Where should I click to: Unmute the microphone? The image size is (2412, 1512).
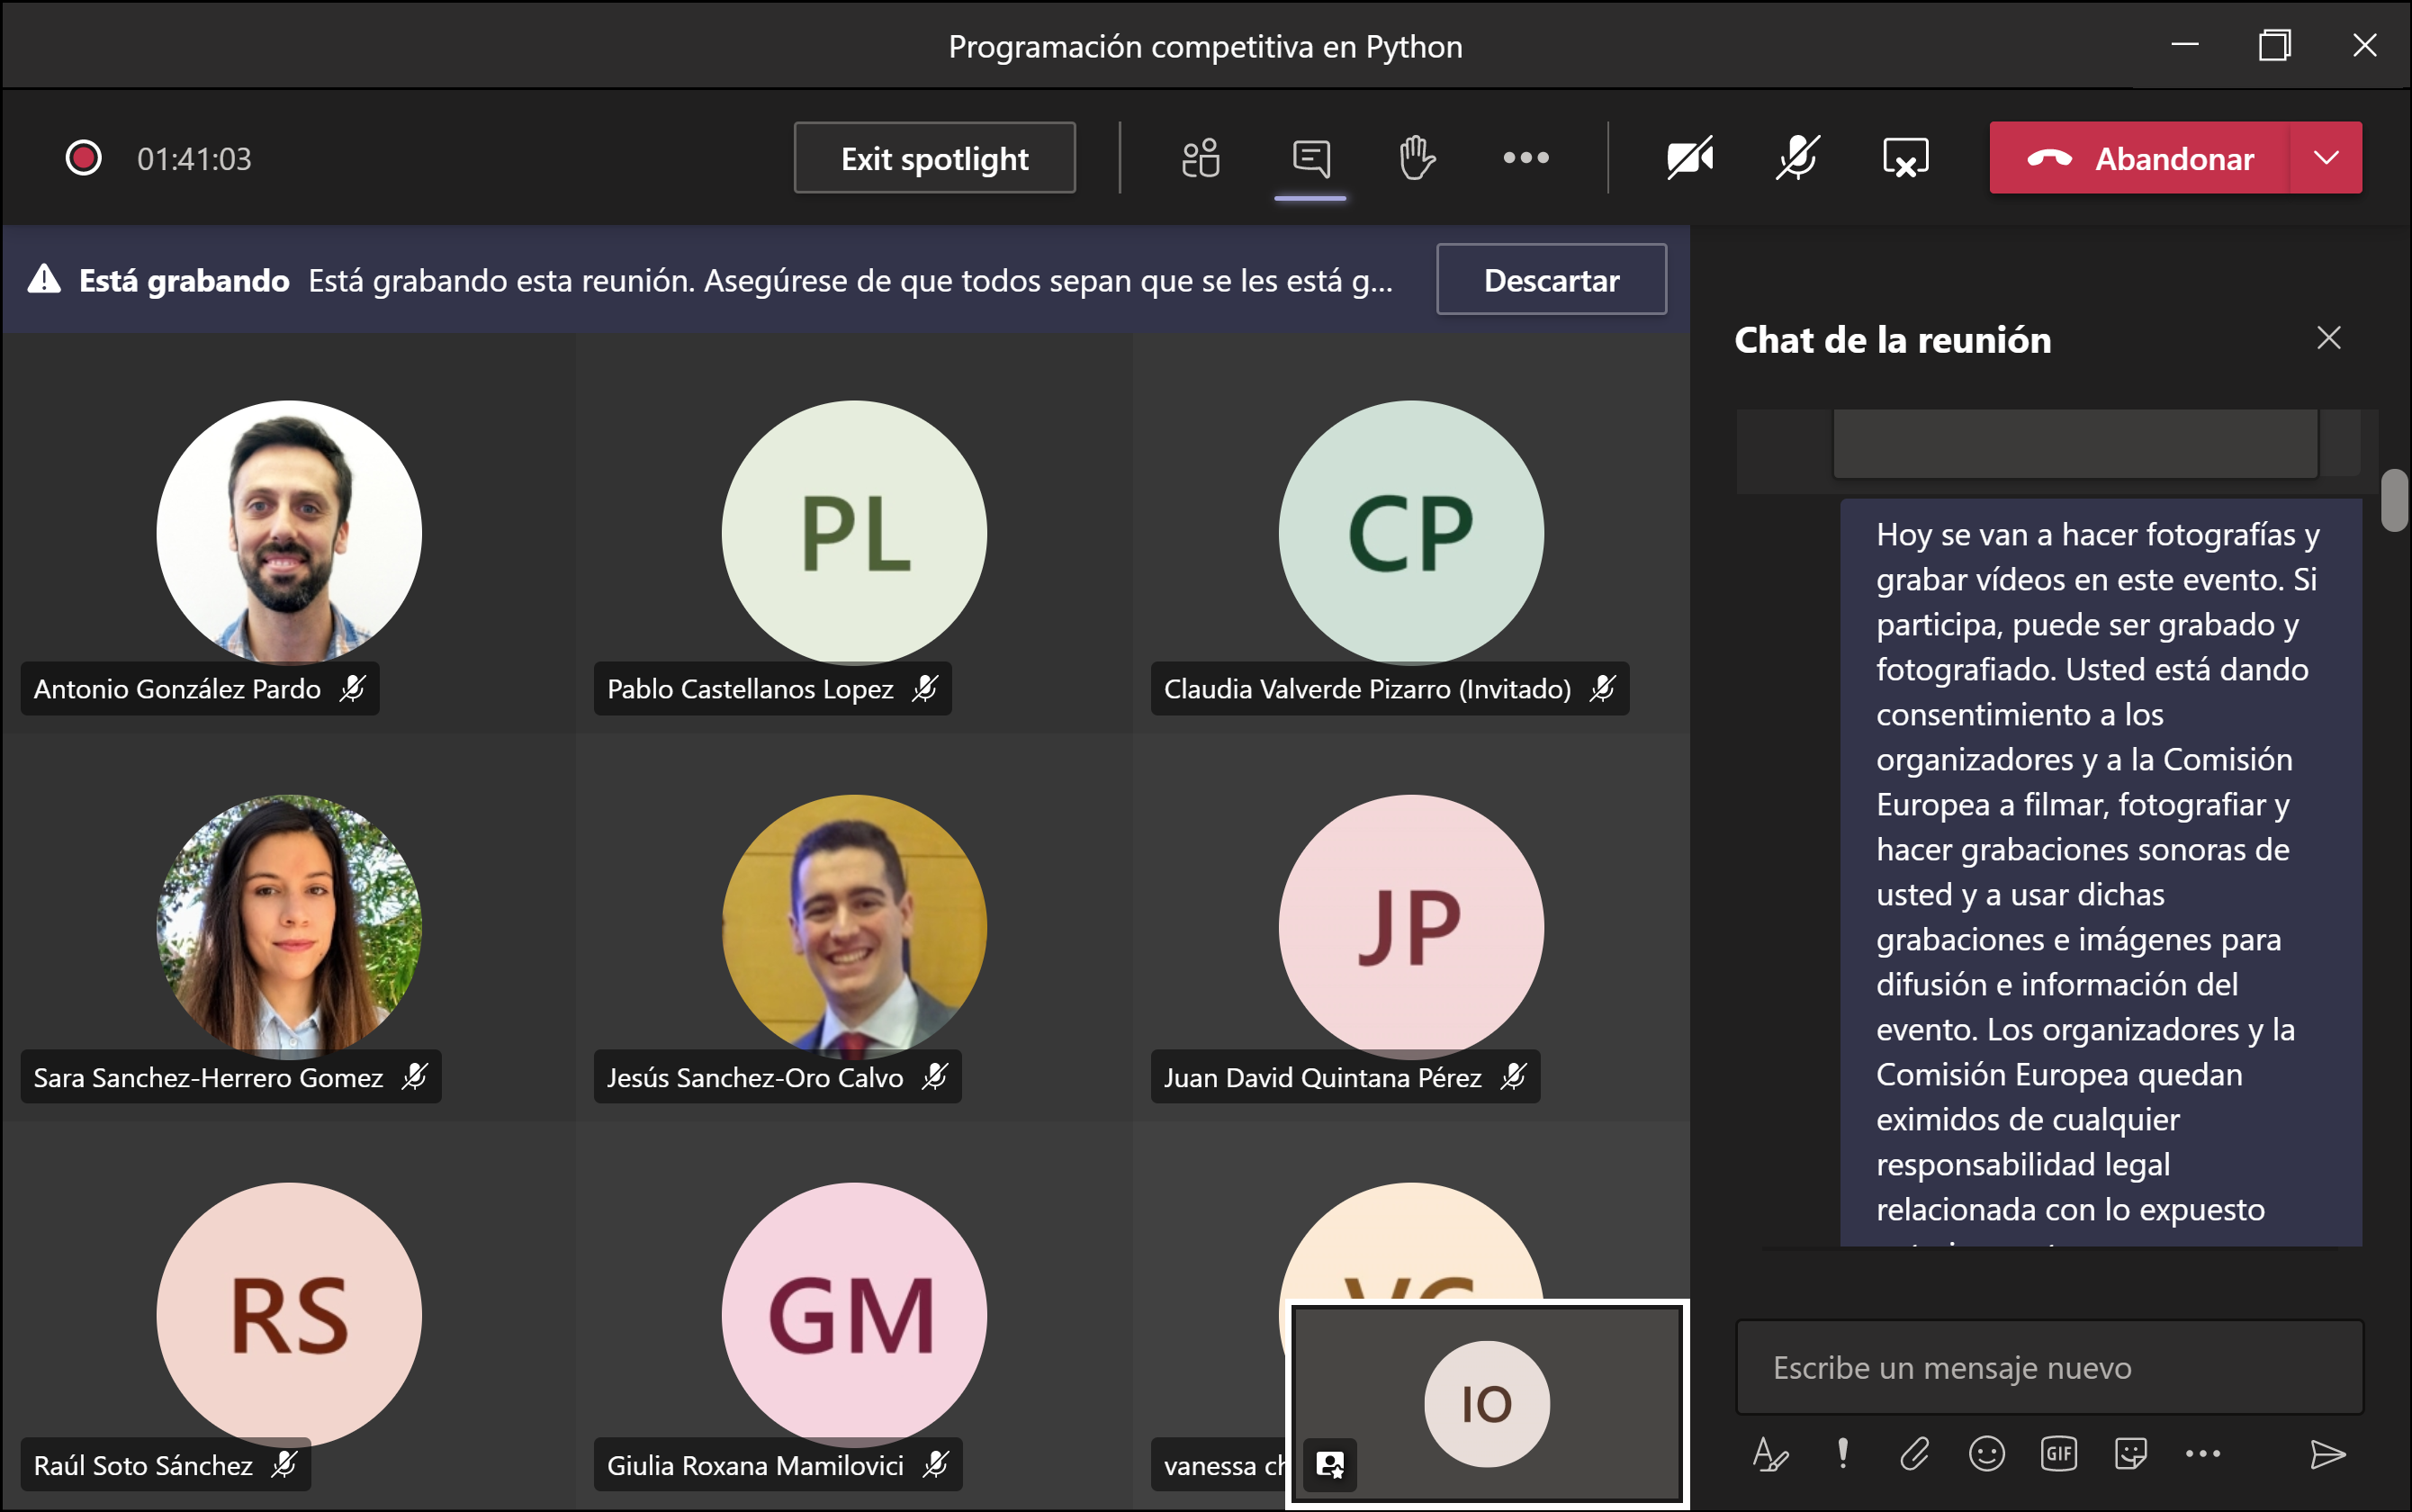(x=1797, y=158)
